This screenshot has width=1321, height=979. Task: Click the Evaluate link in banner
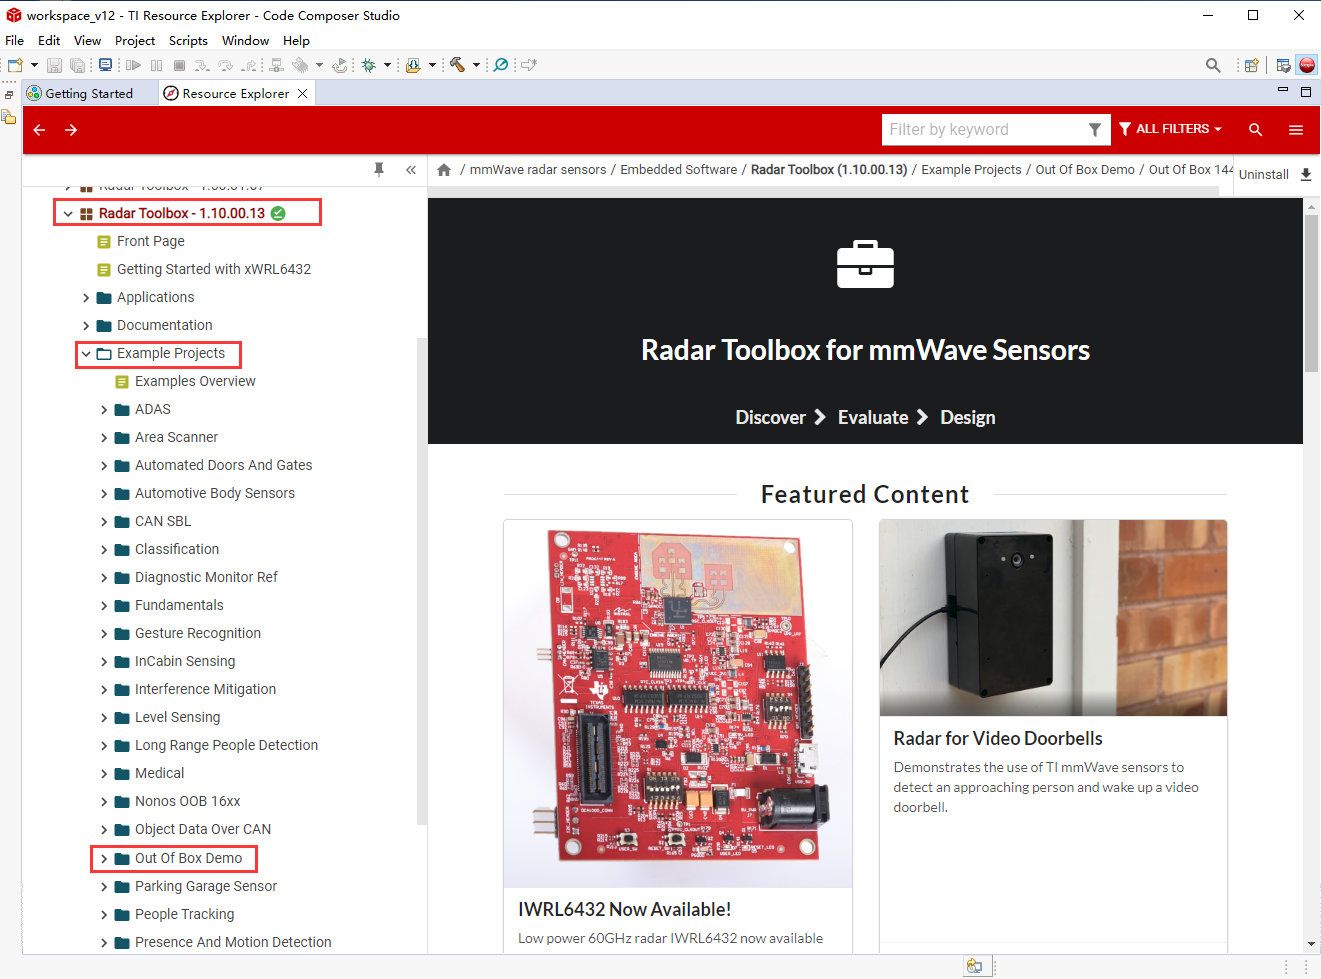[x=873, y=418]
